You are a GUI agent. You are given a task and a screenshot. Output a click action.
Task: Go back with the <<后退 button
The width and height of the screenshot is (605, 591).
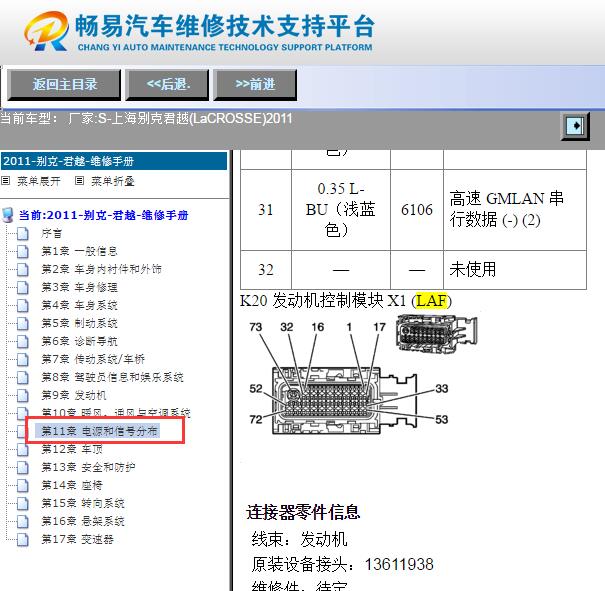click(167, 84)
